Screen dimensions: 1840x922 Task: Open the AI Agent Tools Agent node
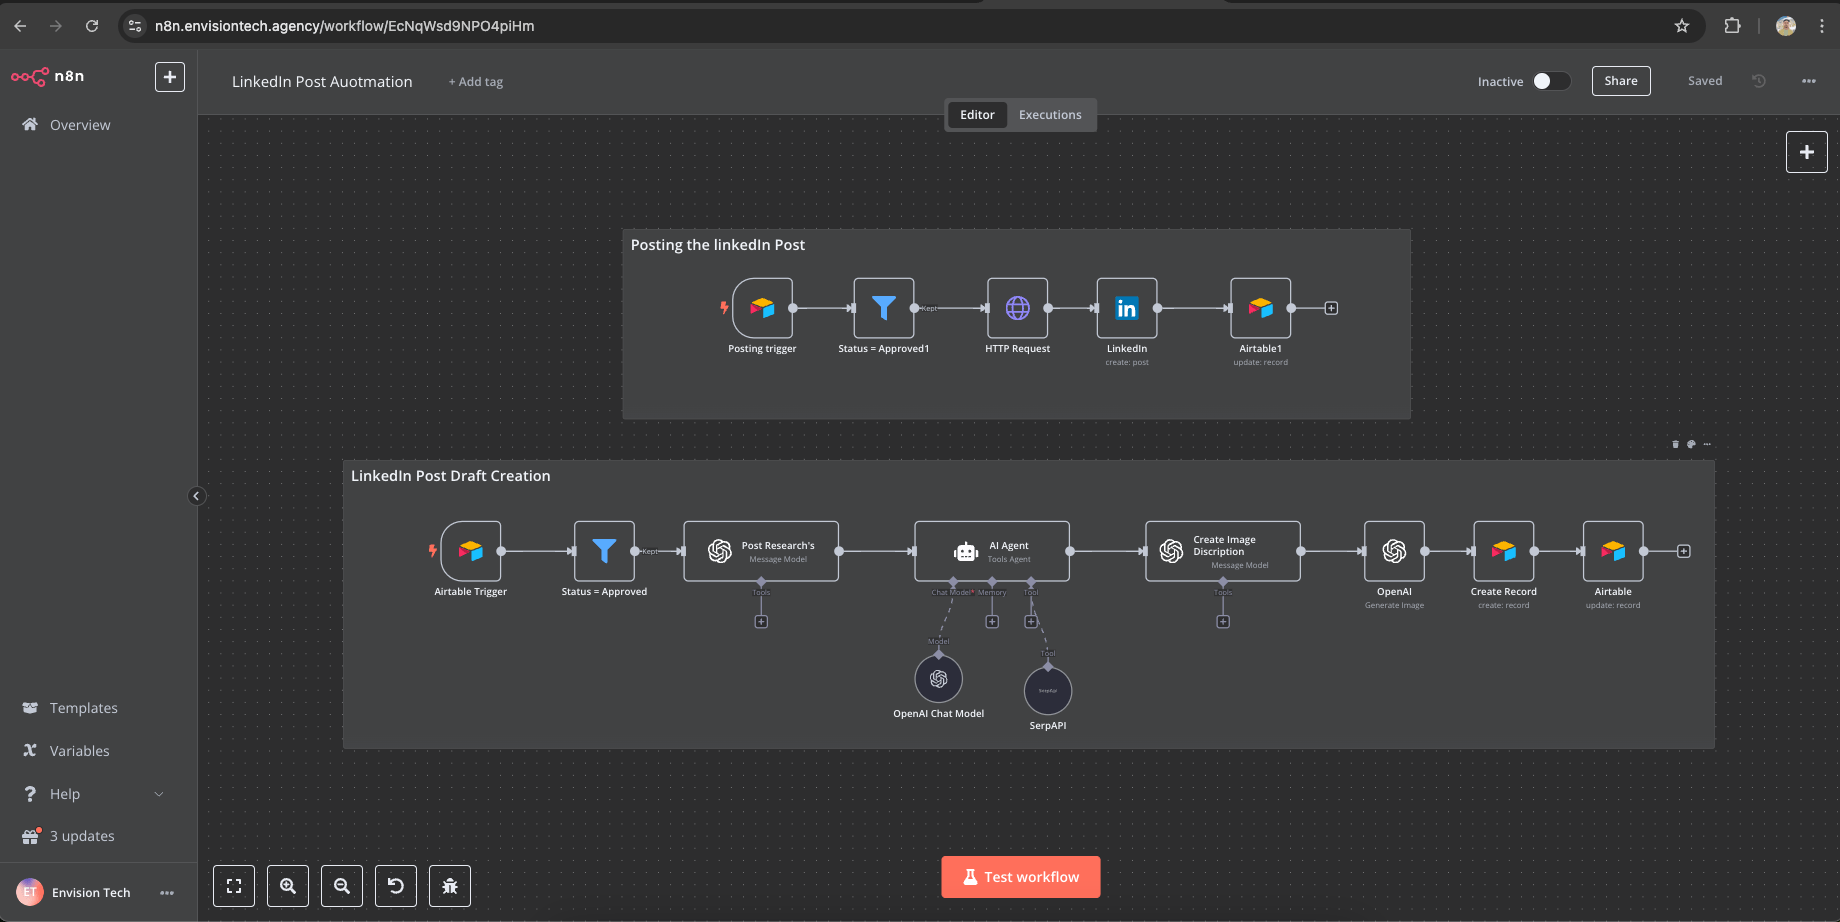[991, 550]
